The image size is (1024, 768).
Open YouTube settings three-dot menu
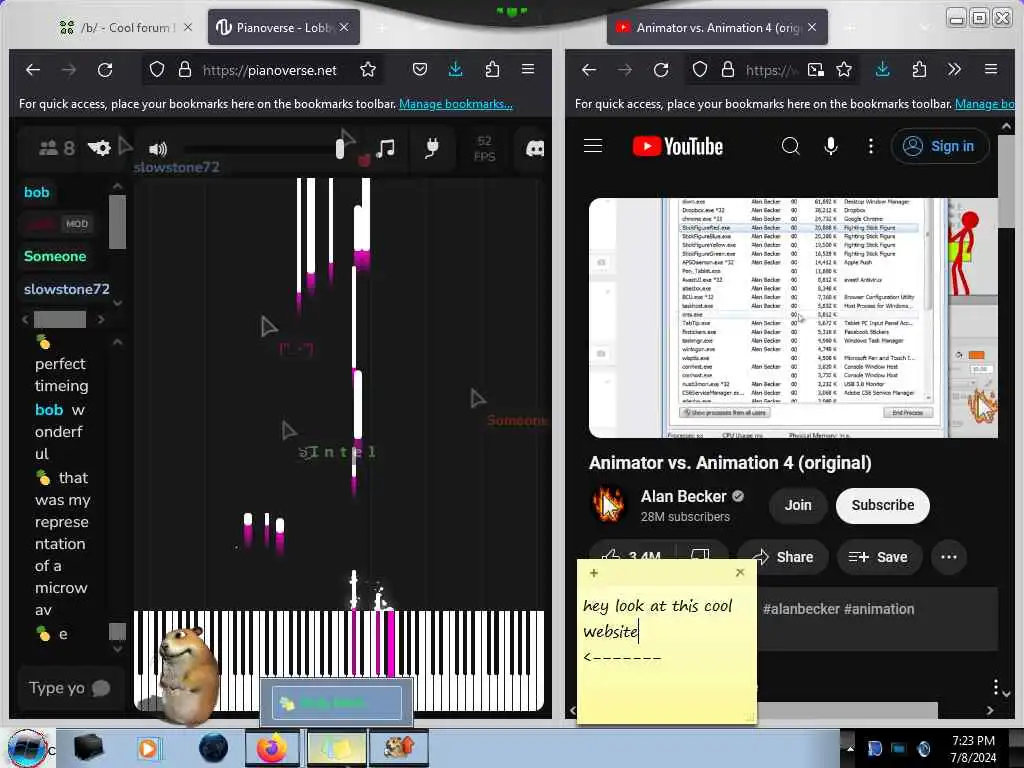coord(871,146)
